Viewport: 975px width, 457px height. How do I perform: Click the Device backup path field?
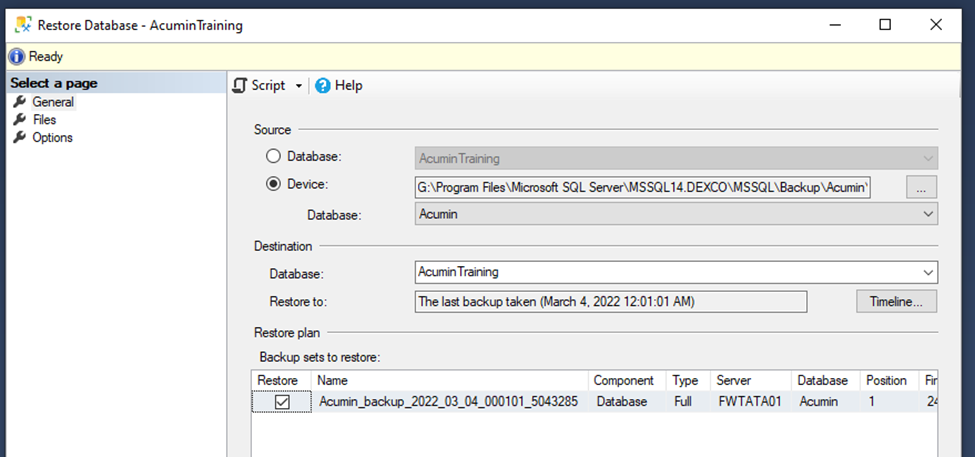[643, 187]
